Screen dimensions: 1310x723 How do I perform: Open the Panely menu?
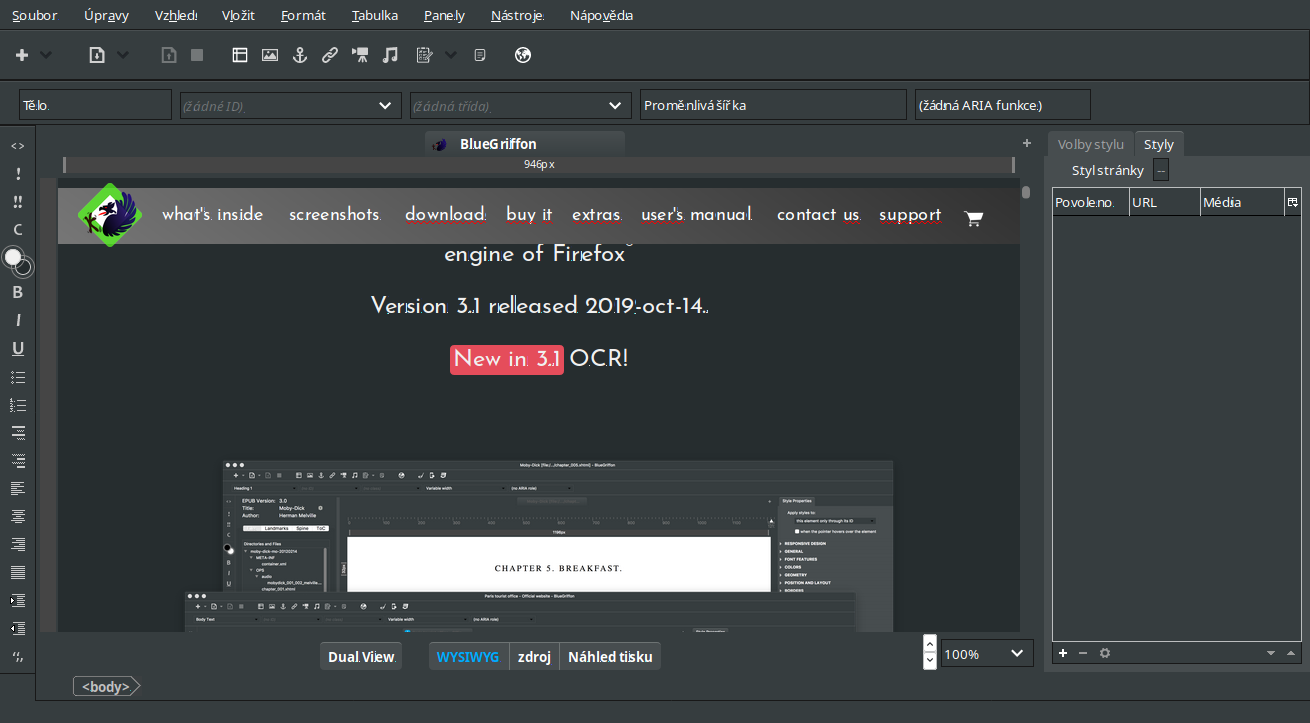pyautogui.click(x=445, y=15)
